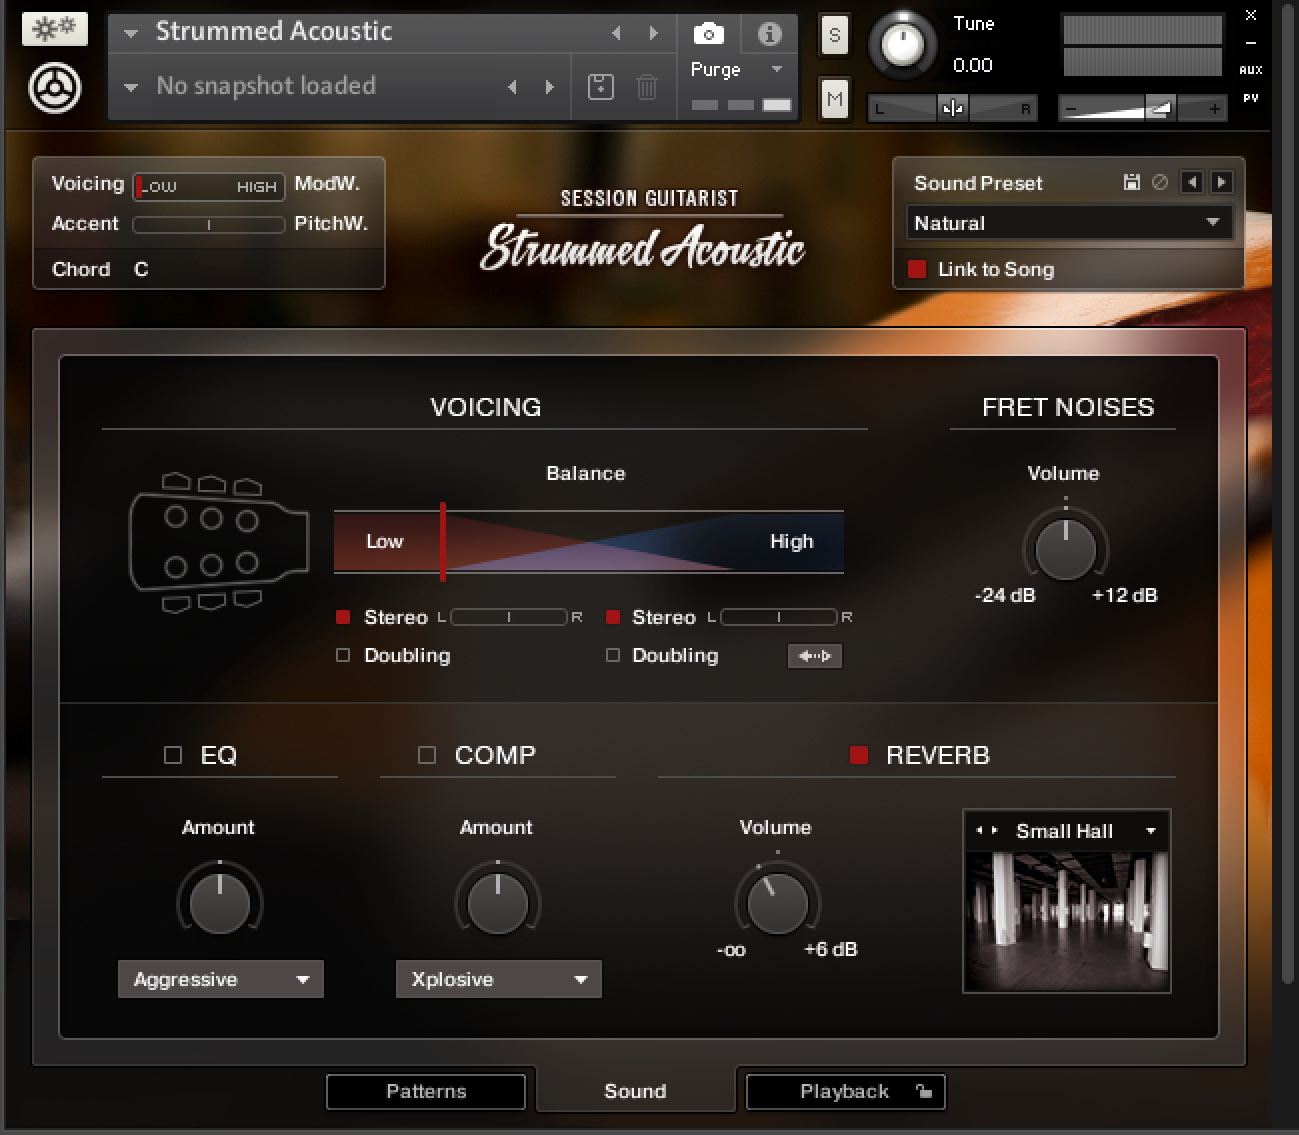1299x1135 pixels.
Task: Go to next instrument arrow
Action: click(x=653, y=34)
